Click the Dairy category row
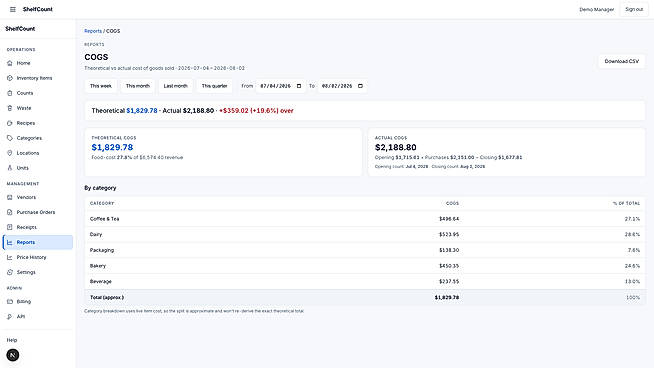The height and width of the screenshot is (368, 654). 365,234
